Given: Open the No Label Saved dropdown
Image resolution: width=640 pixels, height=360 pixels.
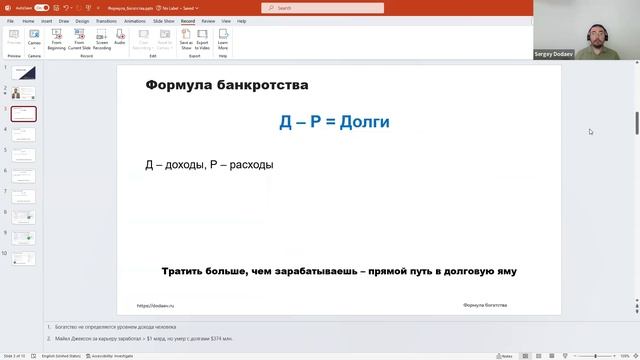Looking at the screenshot, I should 178,8.
